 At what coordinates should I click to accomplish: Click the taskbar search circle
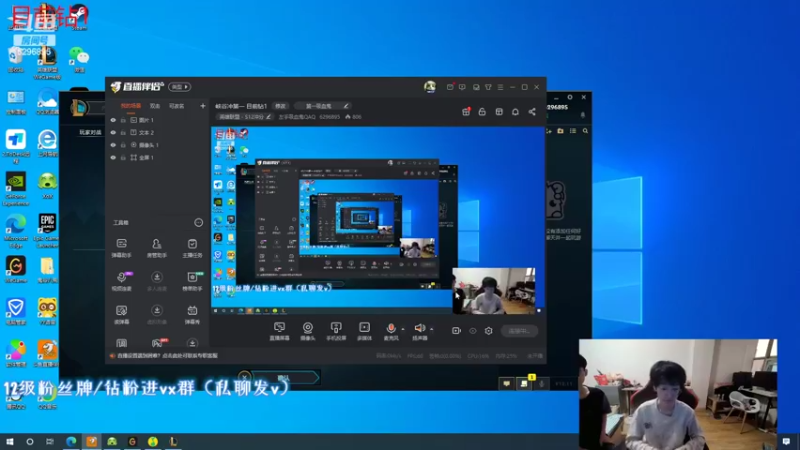30,441
